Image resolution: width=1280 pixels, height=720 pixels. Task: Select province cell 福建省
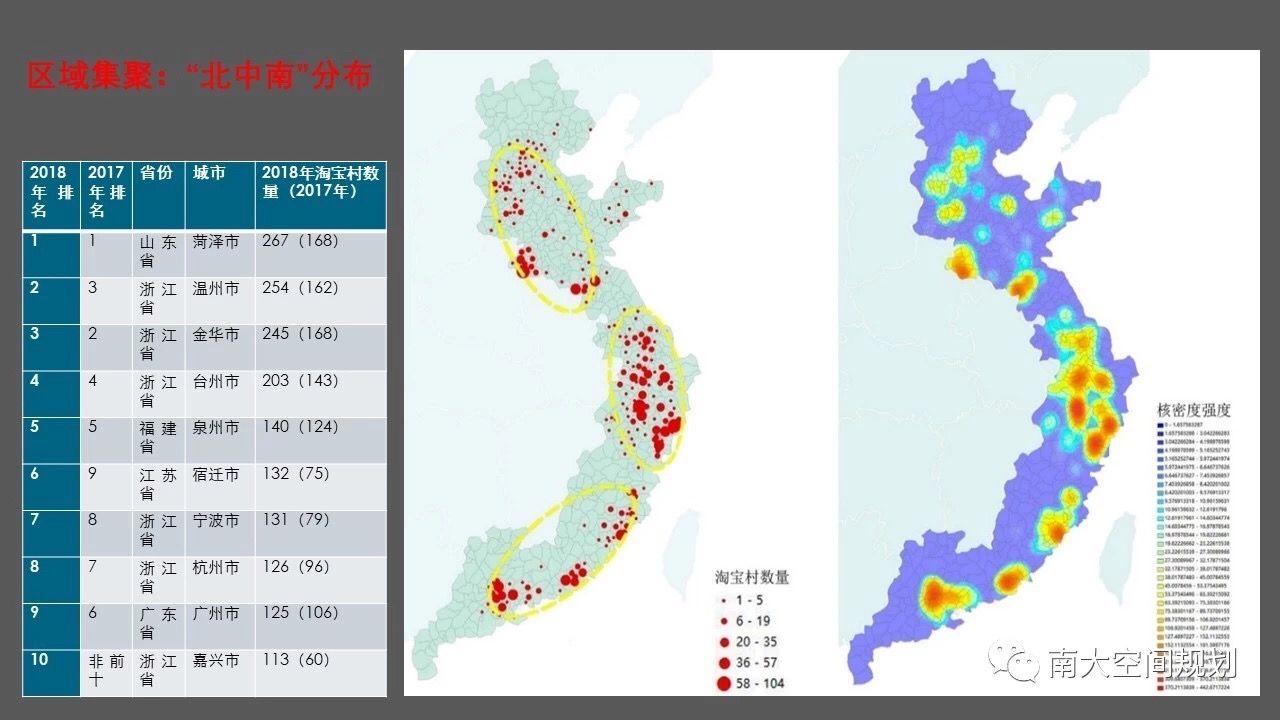tap(158, 440)
